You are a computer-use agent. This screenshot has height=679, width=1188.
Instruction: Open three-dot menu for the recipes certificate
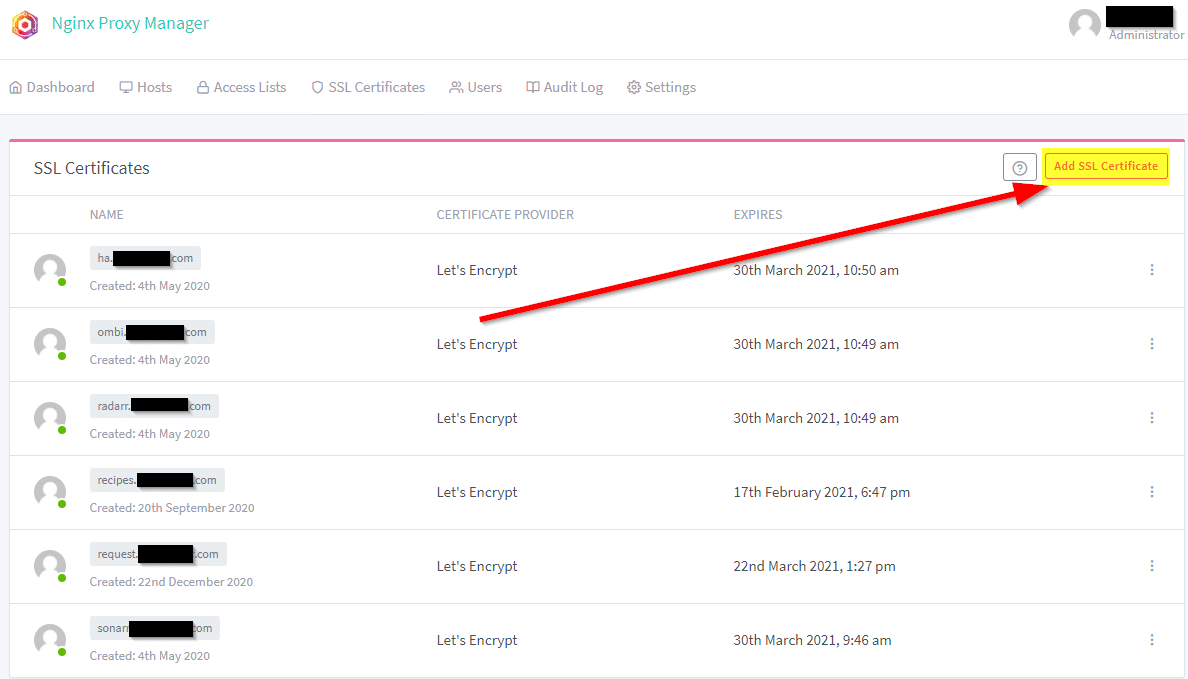point(1152,492)
